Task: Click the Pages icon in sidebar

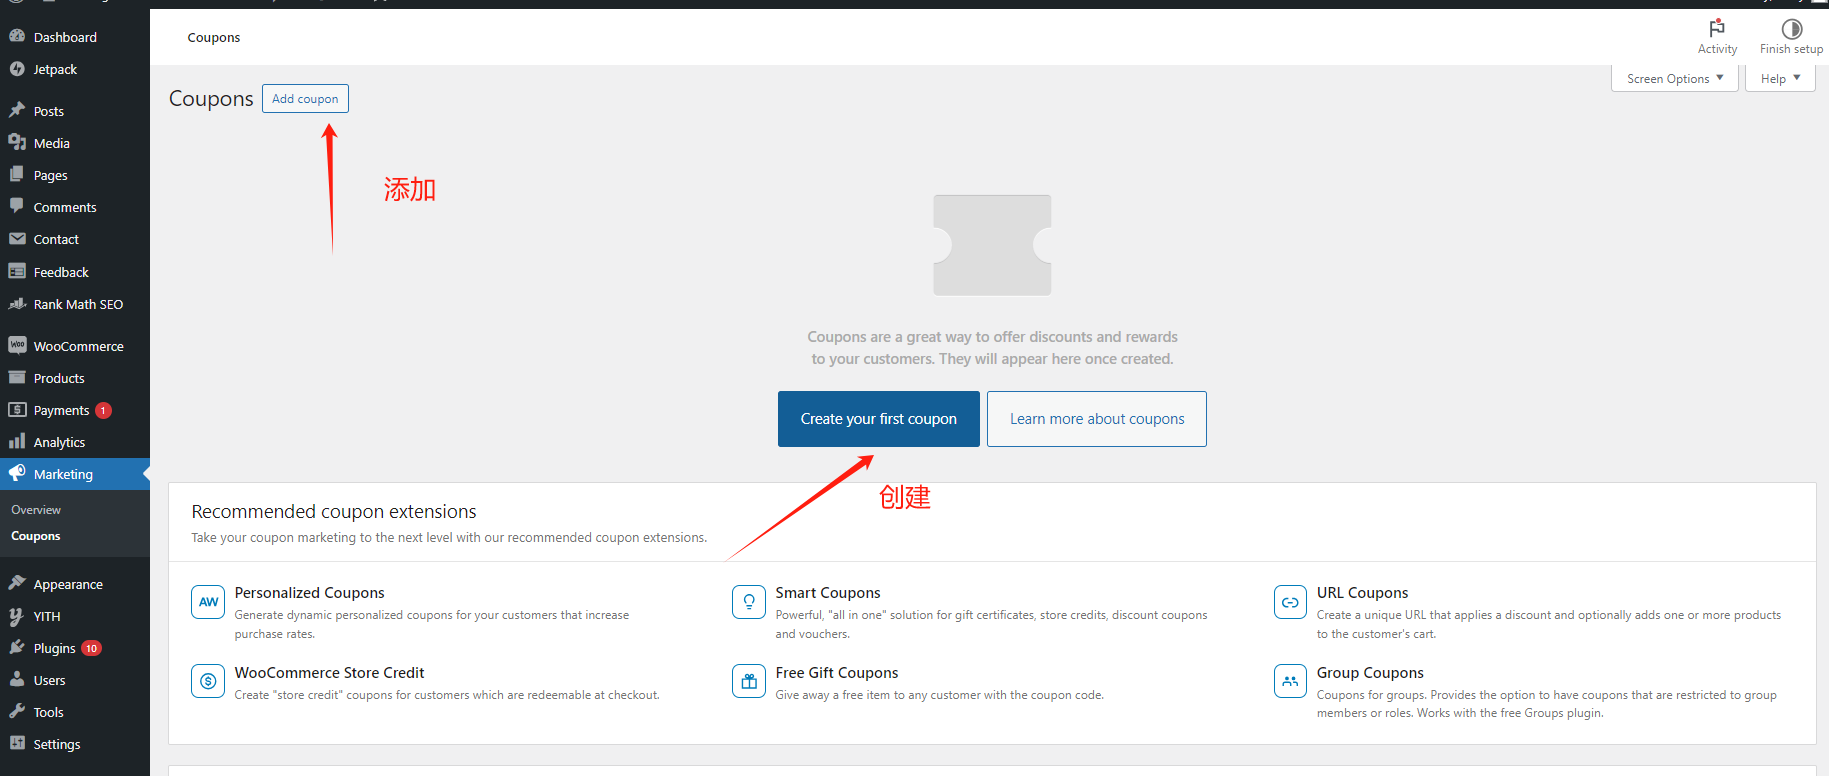Action: 17,174
